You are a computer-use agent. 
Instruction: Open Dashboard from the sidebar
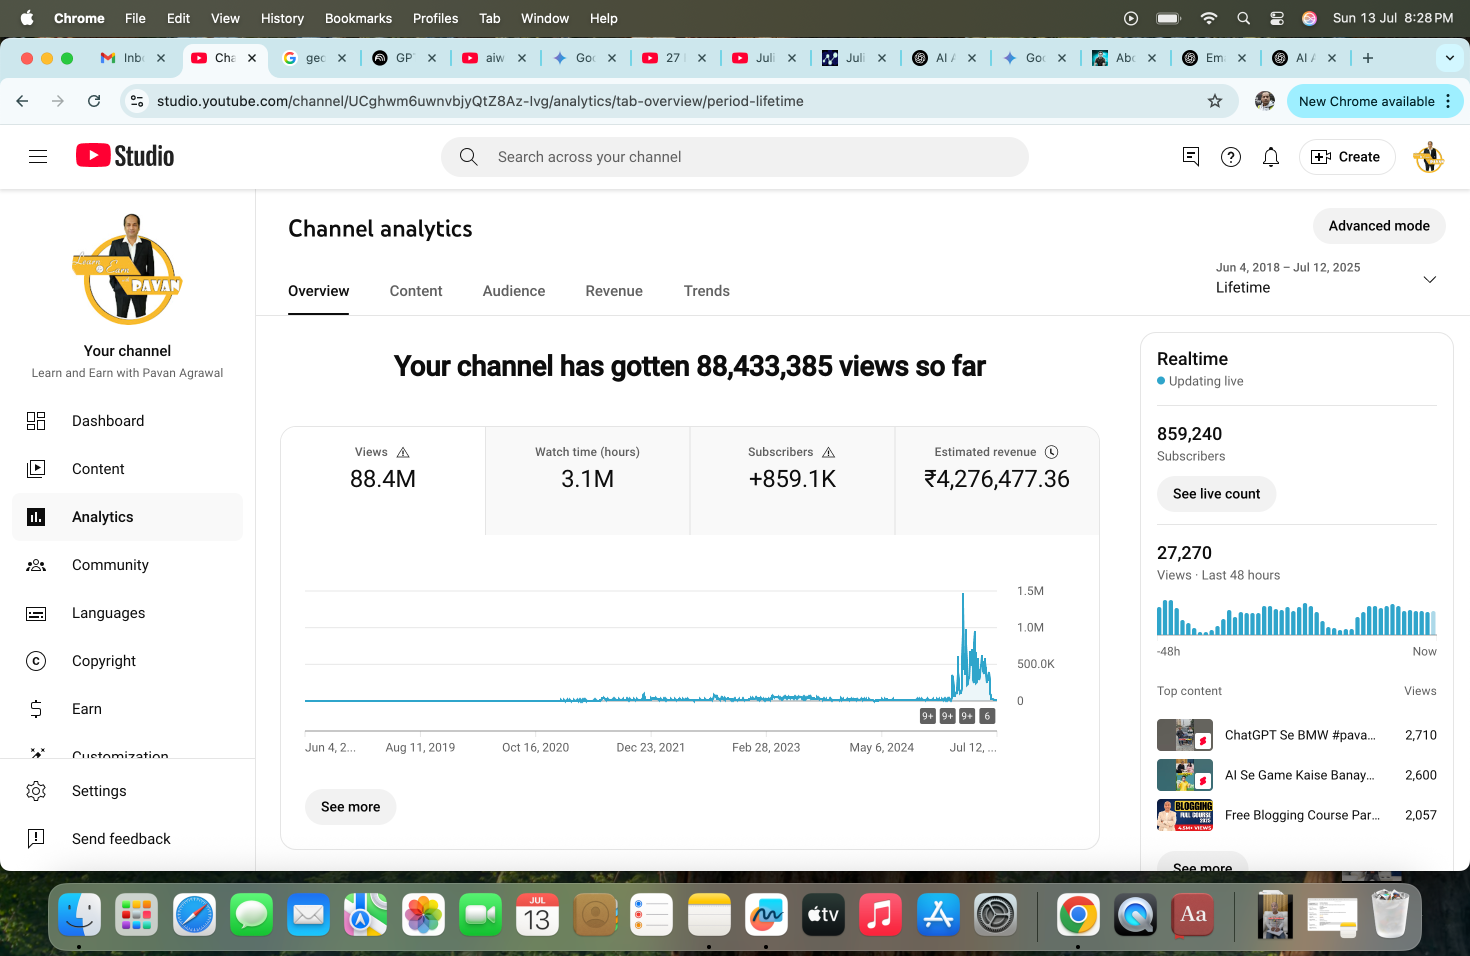point(108,421)
